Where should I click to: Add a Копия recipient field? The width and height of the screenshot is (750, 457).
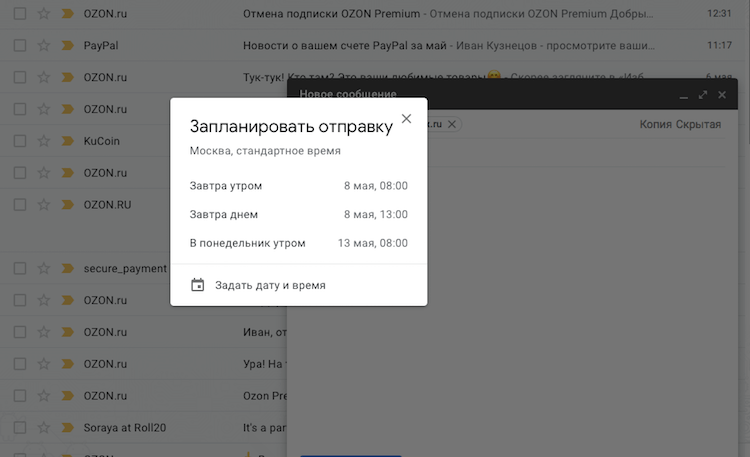click(655, 124)
